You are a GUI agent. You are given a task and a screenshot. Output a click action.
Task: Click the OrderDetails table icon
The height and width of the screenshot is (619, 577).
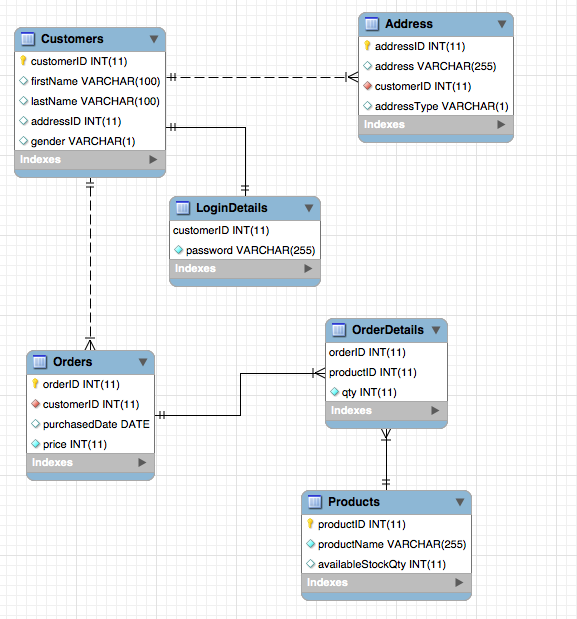point(339,330)
